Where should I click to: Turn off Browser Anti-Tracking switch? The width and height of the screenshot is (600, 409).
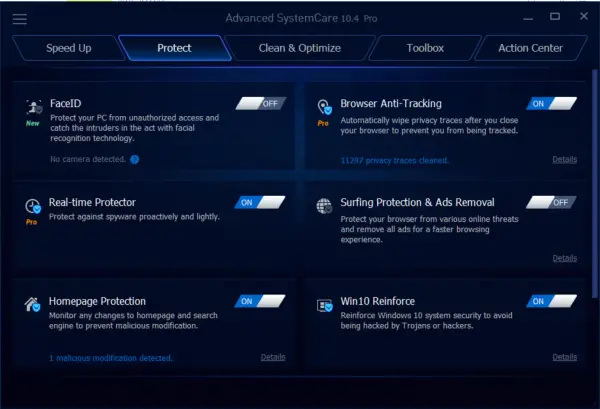[x=552, y=103]
